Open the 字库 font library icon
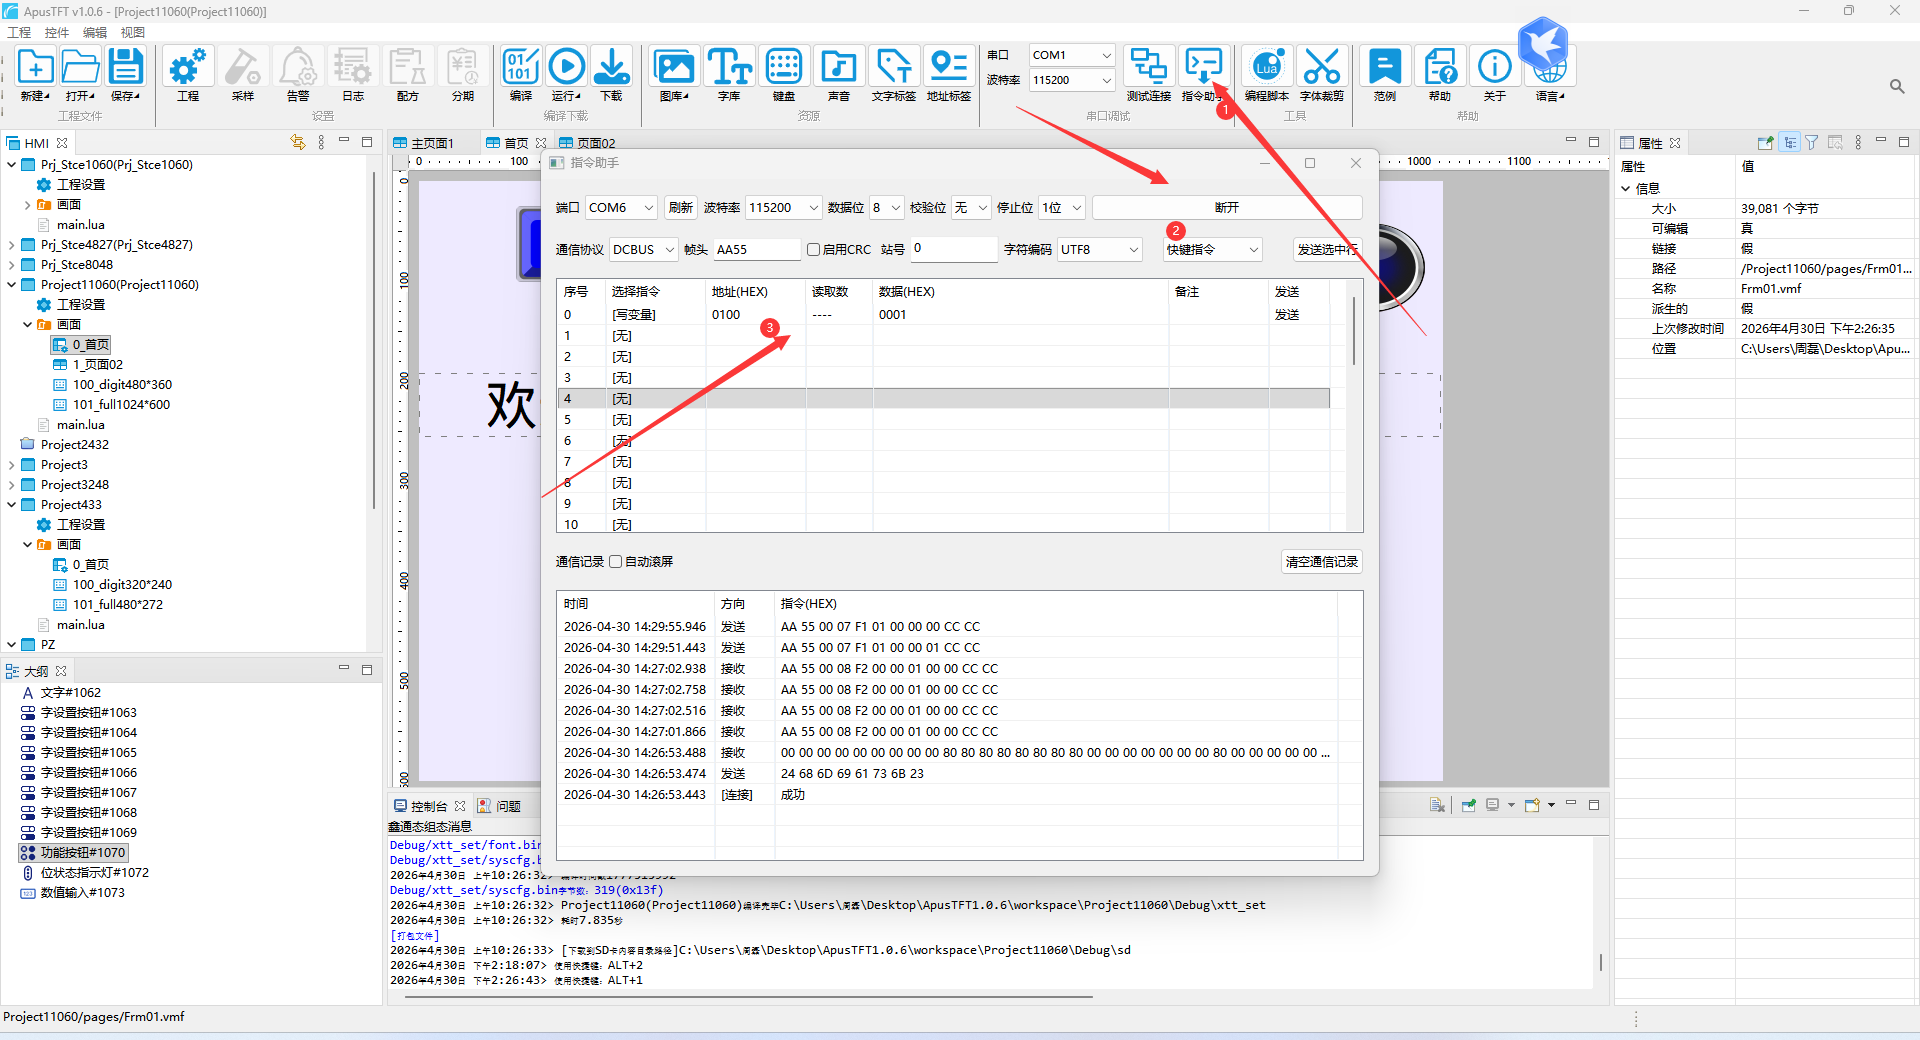1920x1040 pixels. pyautogui.click(x=729, y=67)
